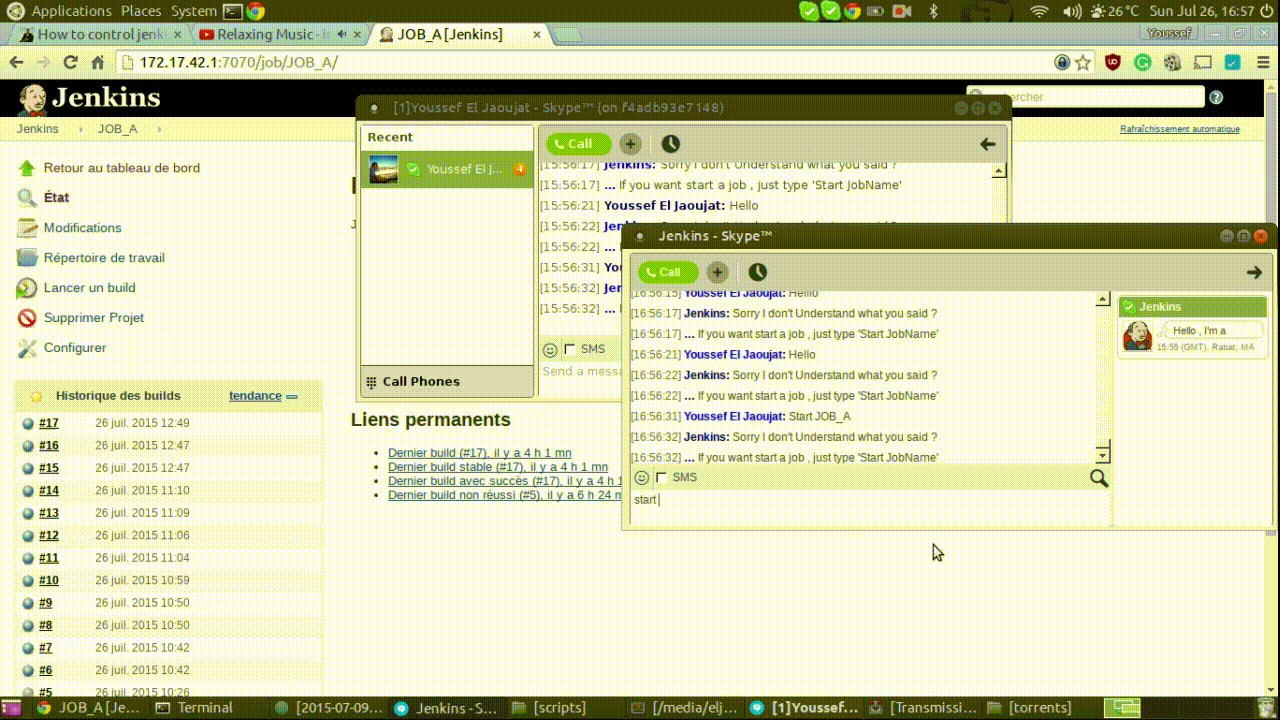Open build #14 in build history

(49, 491)
